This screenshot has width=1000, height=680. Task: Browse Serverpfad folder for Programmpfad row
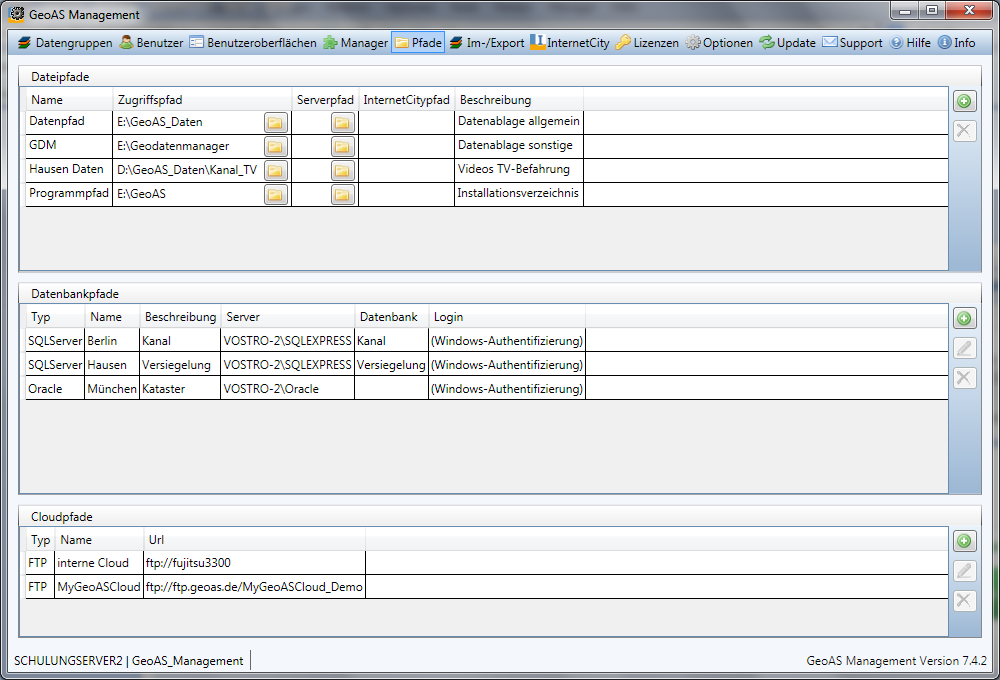tap(343, 194)
